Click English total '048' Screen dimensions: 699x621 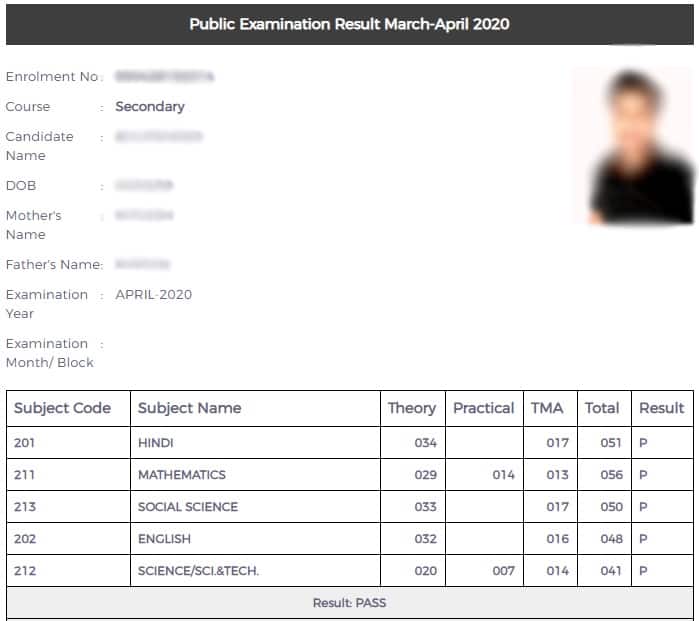point(612,539)
